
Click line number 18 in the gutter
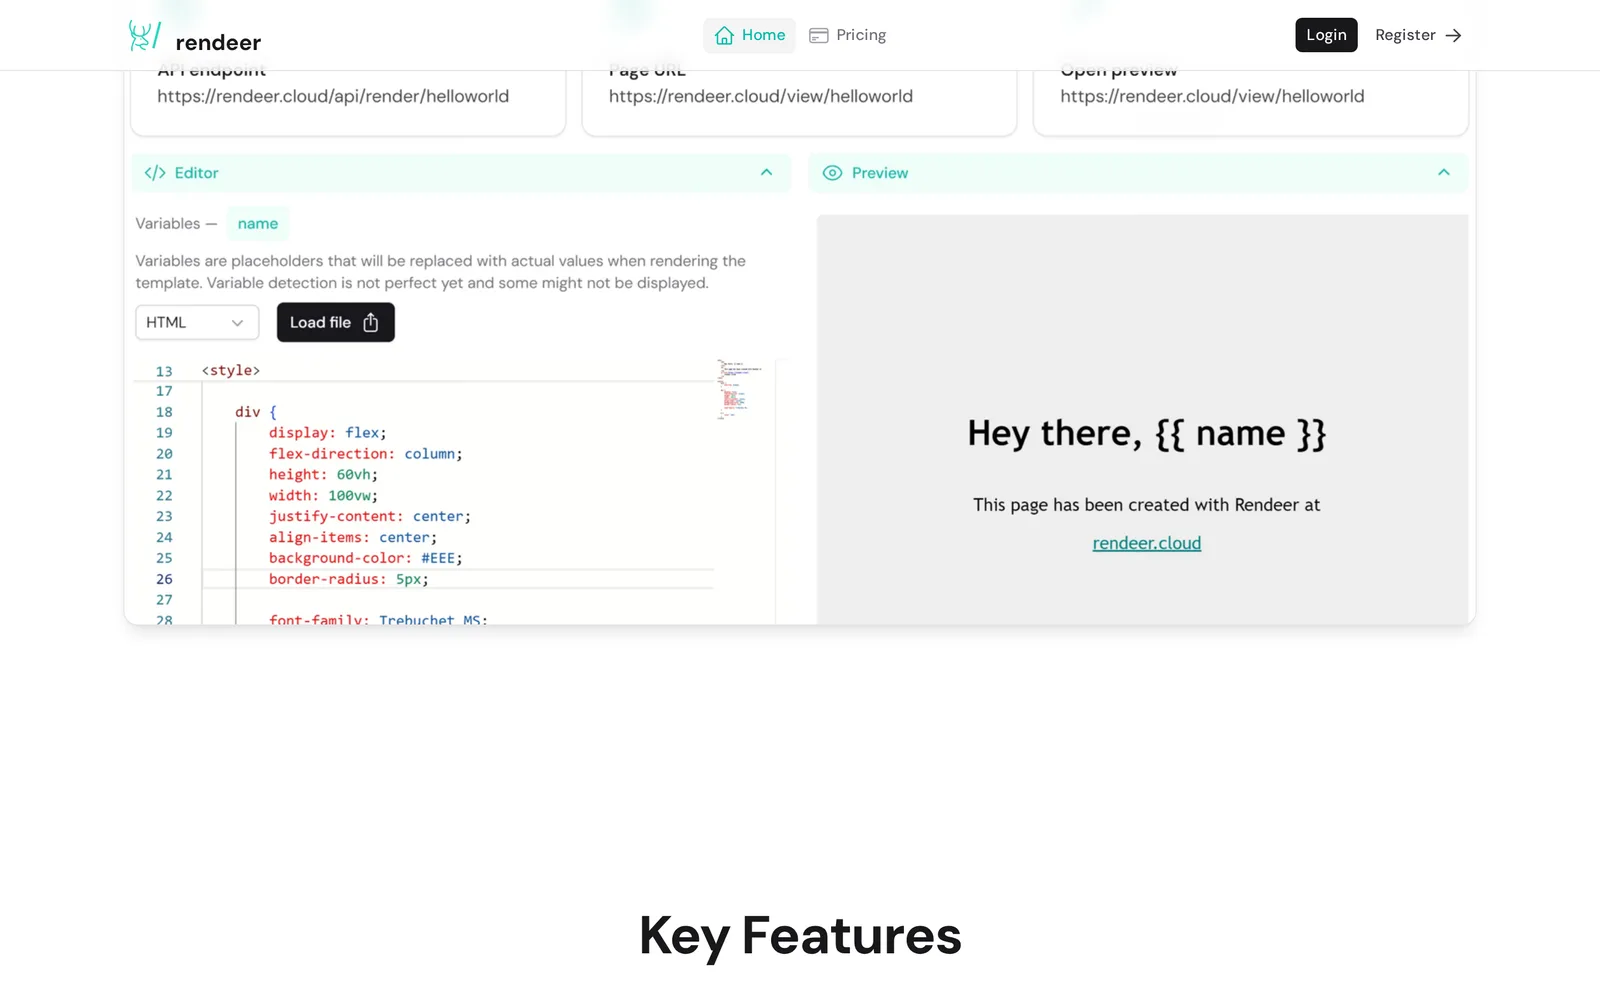[x=164, y=412]
